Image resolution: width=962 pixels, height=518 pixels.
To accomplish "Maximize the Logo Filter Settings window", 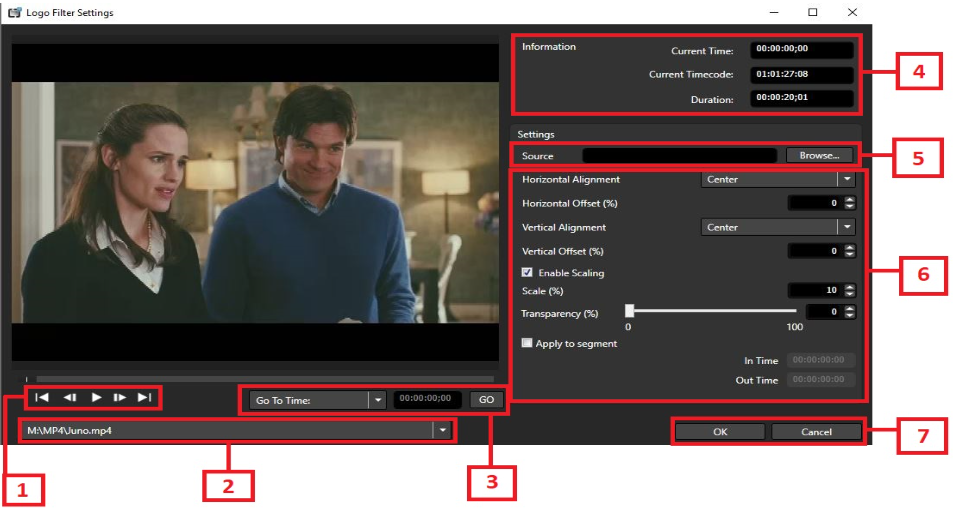I will click(x=812, y=12).
